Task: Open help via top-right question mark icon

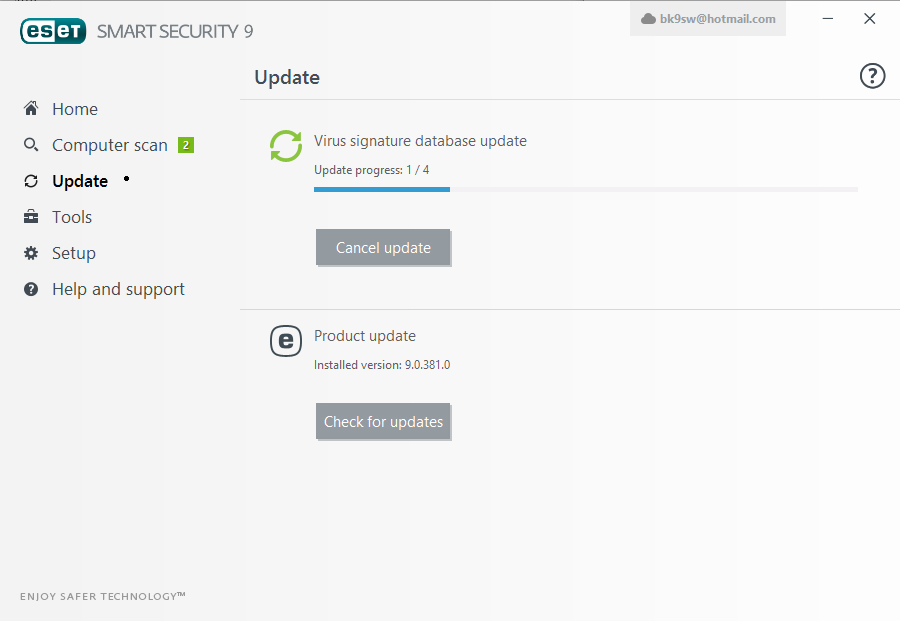Action: coord(872,76)
